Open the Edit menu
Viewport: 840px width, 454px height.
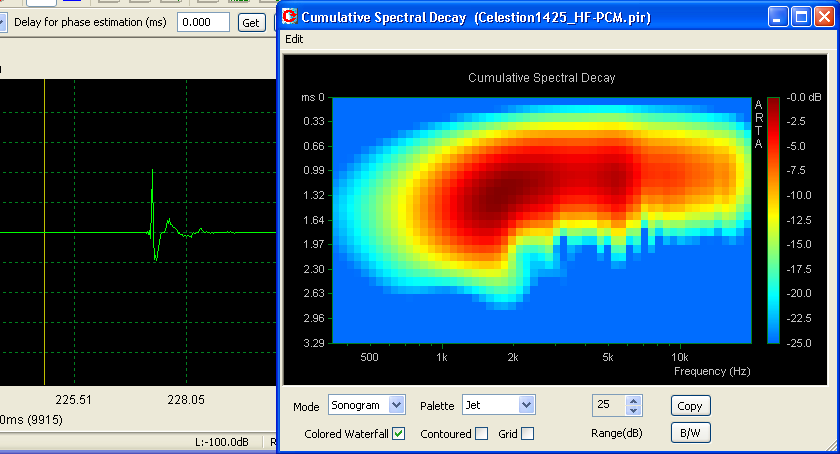pyautogui.click(x=294, y=39)
